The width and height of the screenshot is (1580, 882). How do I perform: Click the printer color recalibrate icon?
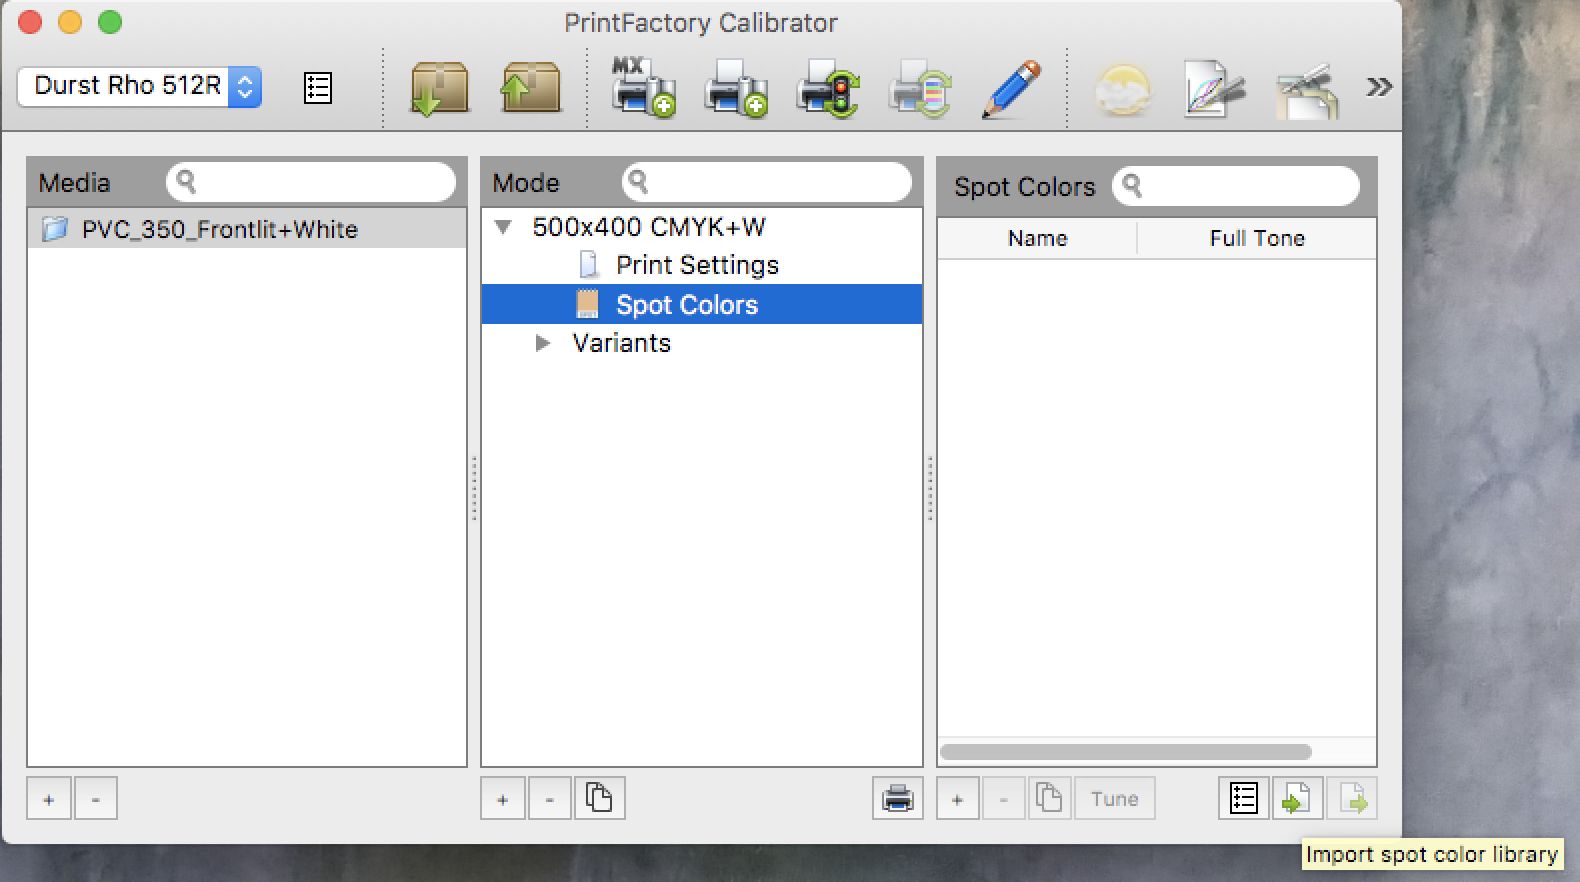[920, 88]
